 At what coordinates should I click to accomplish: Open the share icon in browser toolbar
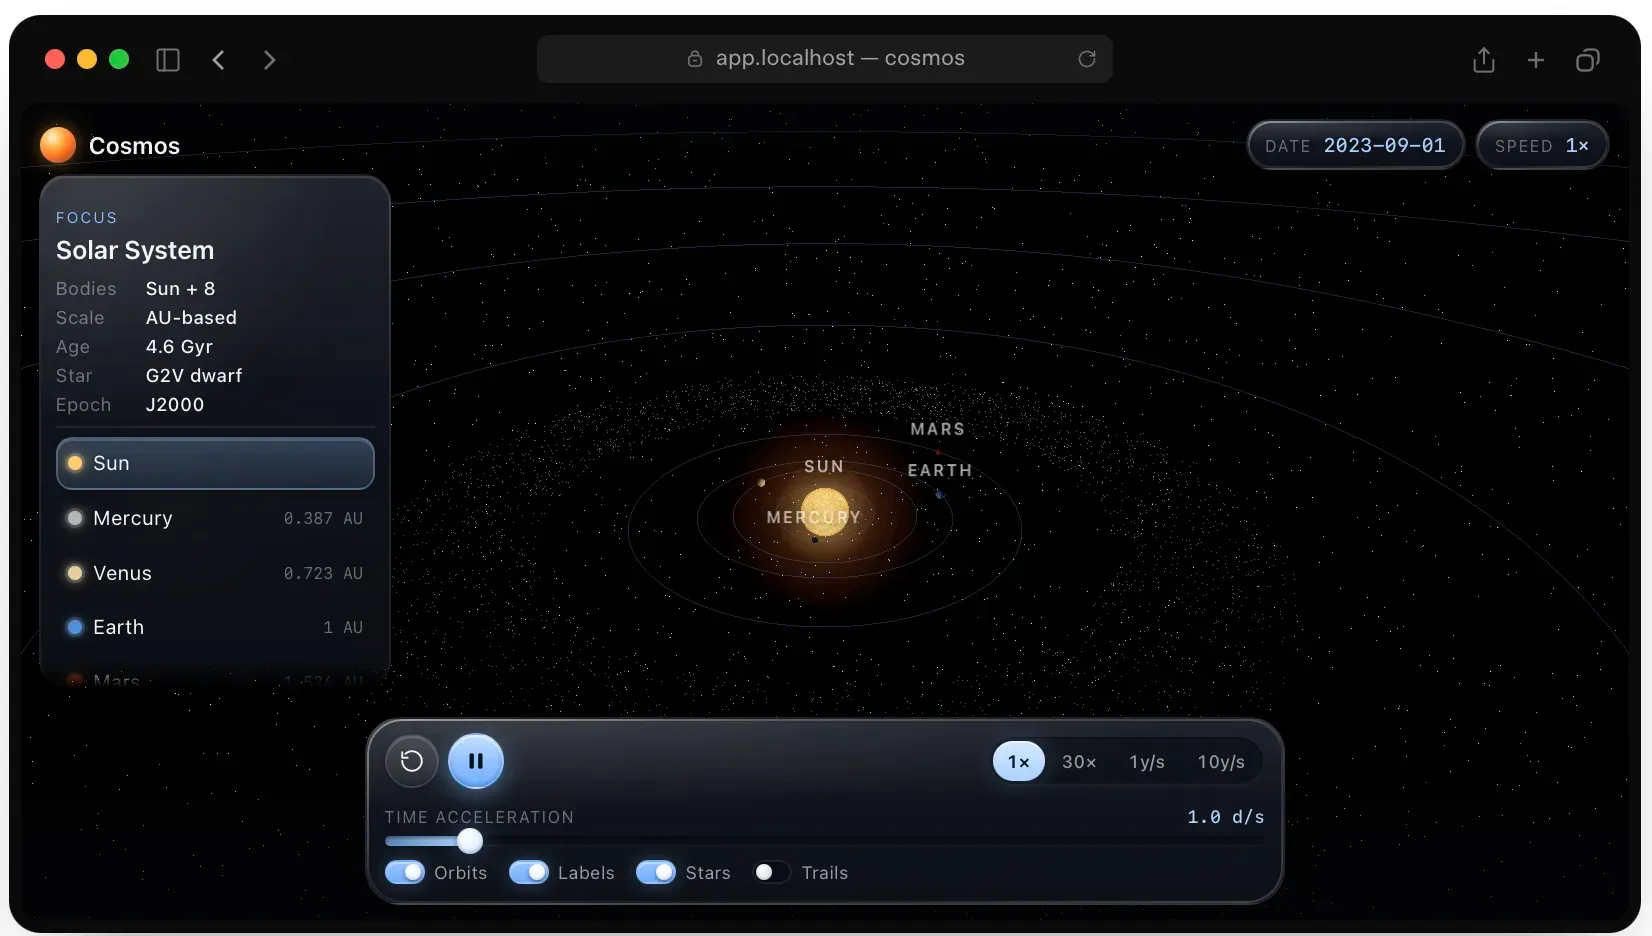(x=1484, y=60)
